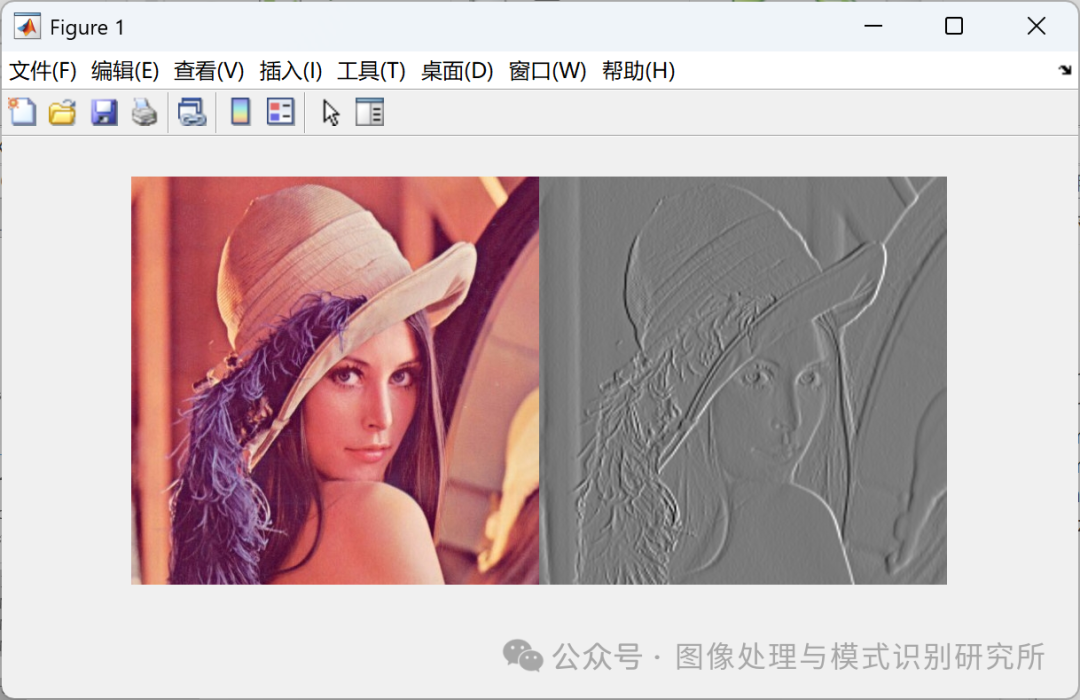Open the 文件(F) menu
This screenshot has height=700, width=1080.
[x=42, y=70]
